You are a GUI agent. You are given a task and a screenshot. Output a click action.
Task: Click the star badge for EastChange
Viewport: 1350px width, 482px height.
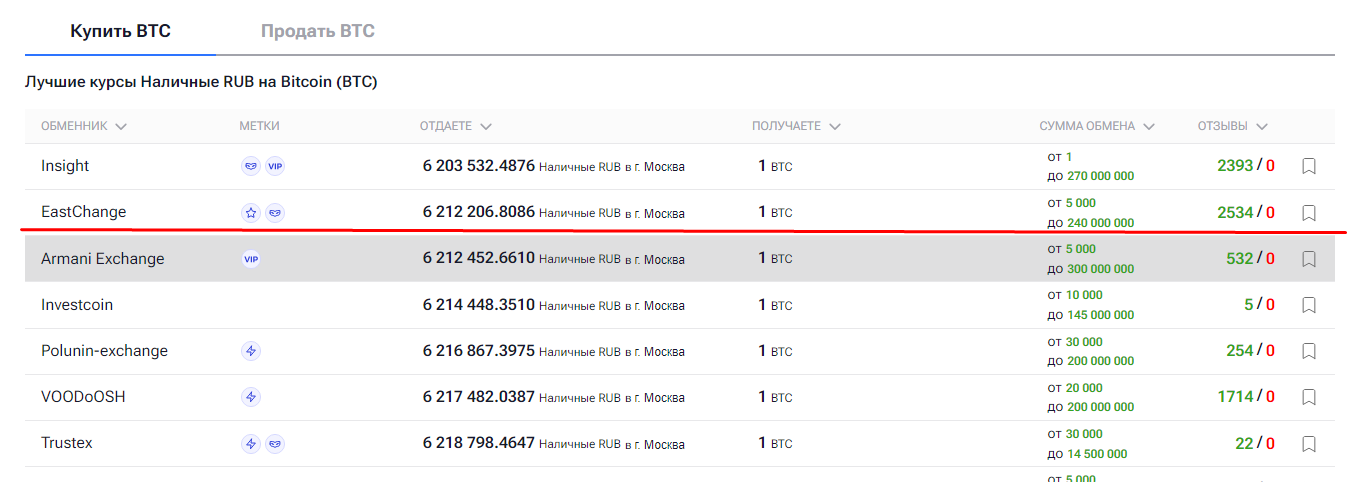251,212
